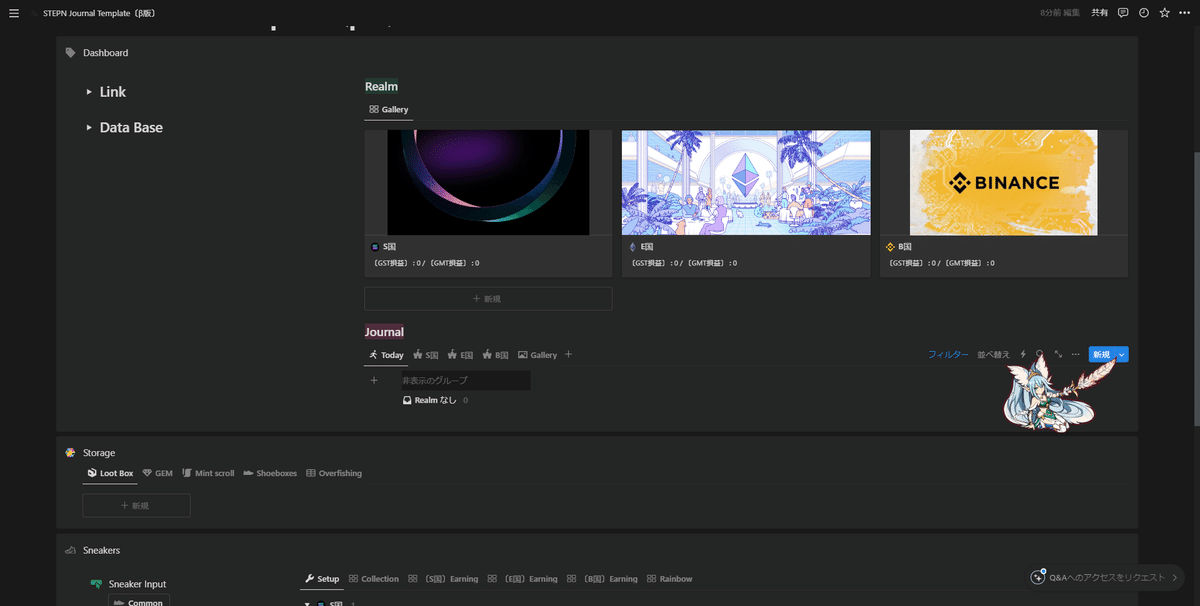Click the S国 card Solana icon

[x=375, y=246]
